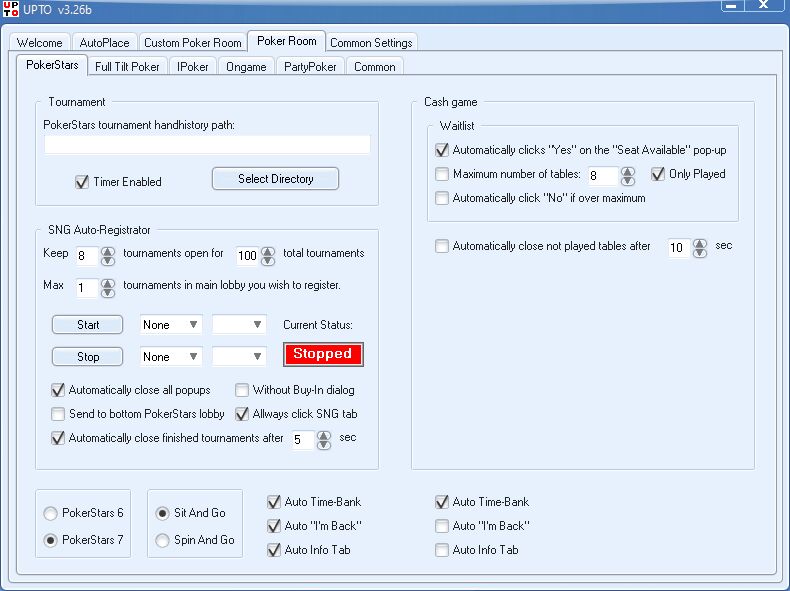Click the total tournaments number field
790x591 pixels.
[x=248, y=255]
